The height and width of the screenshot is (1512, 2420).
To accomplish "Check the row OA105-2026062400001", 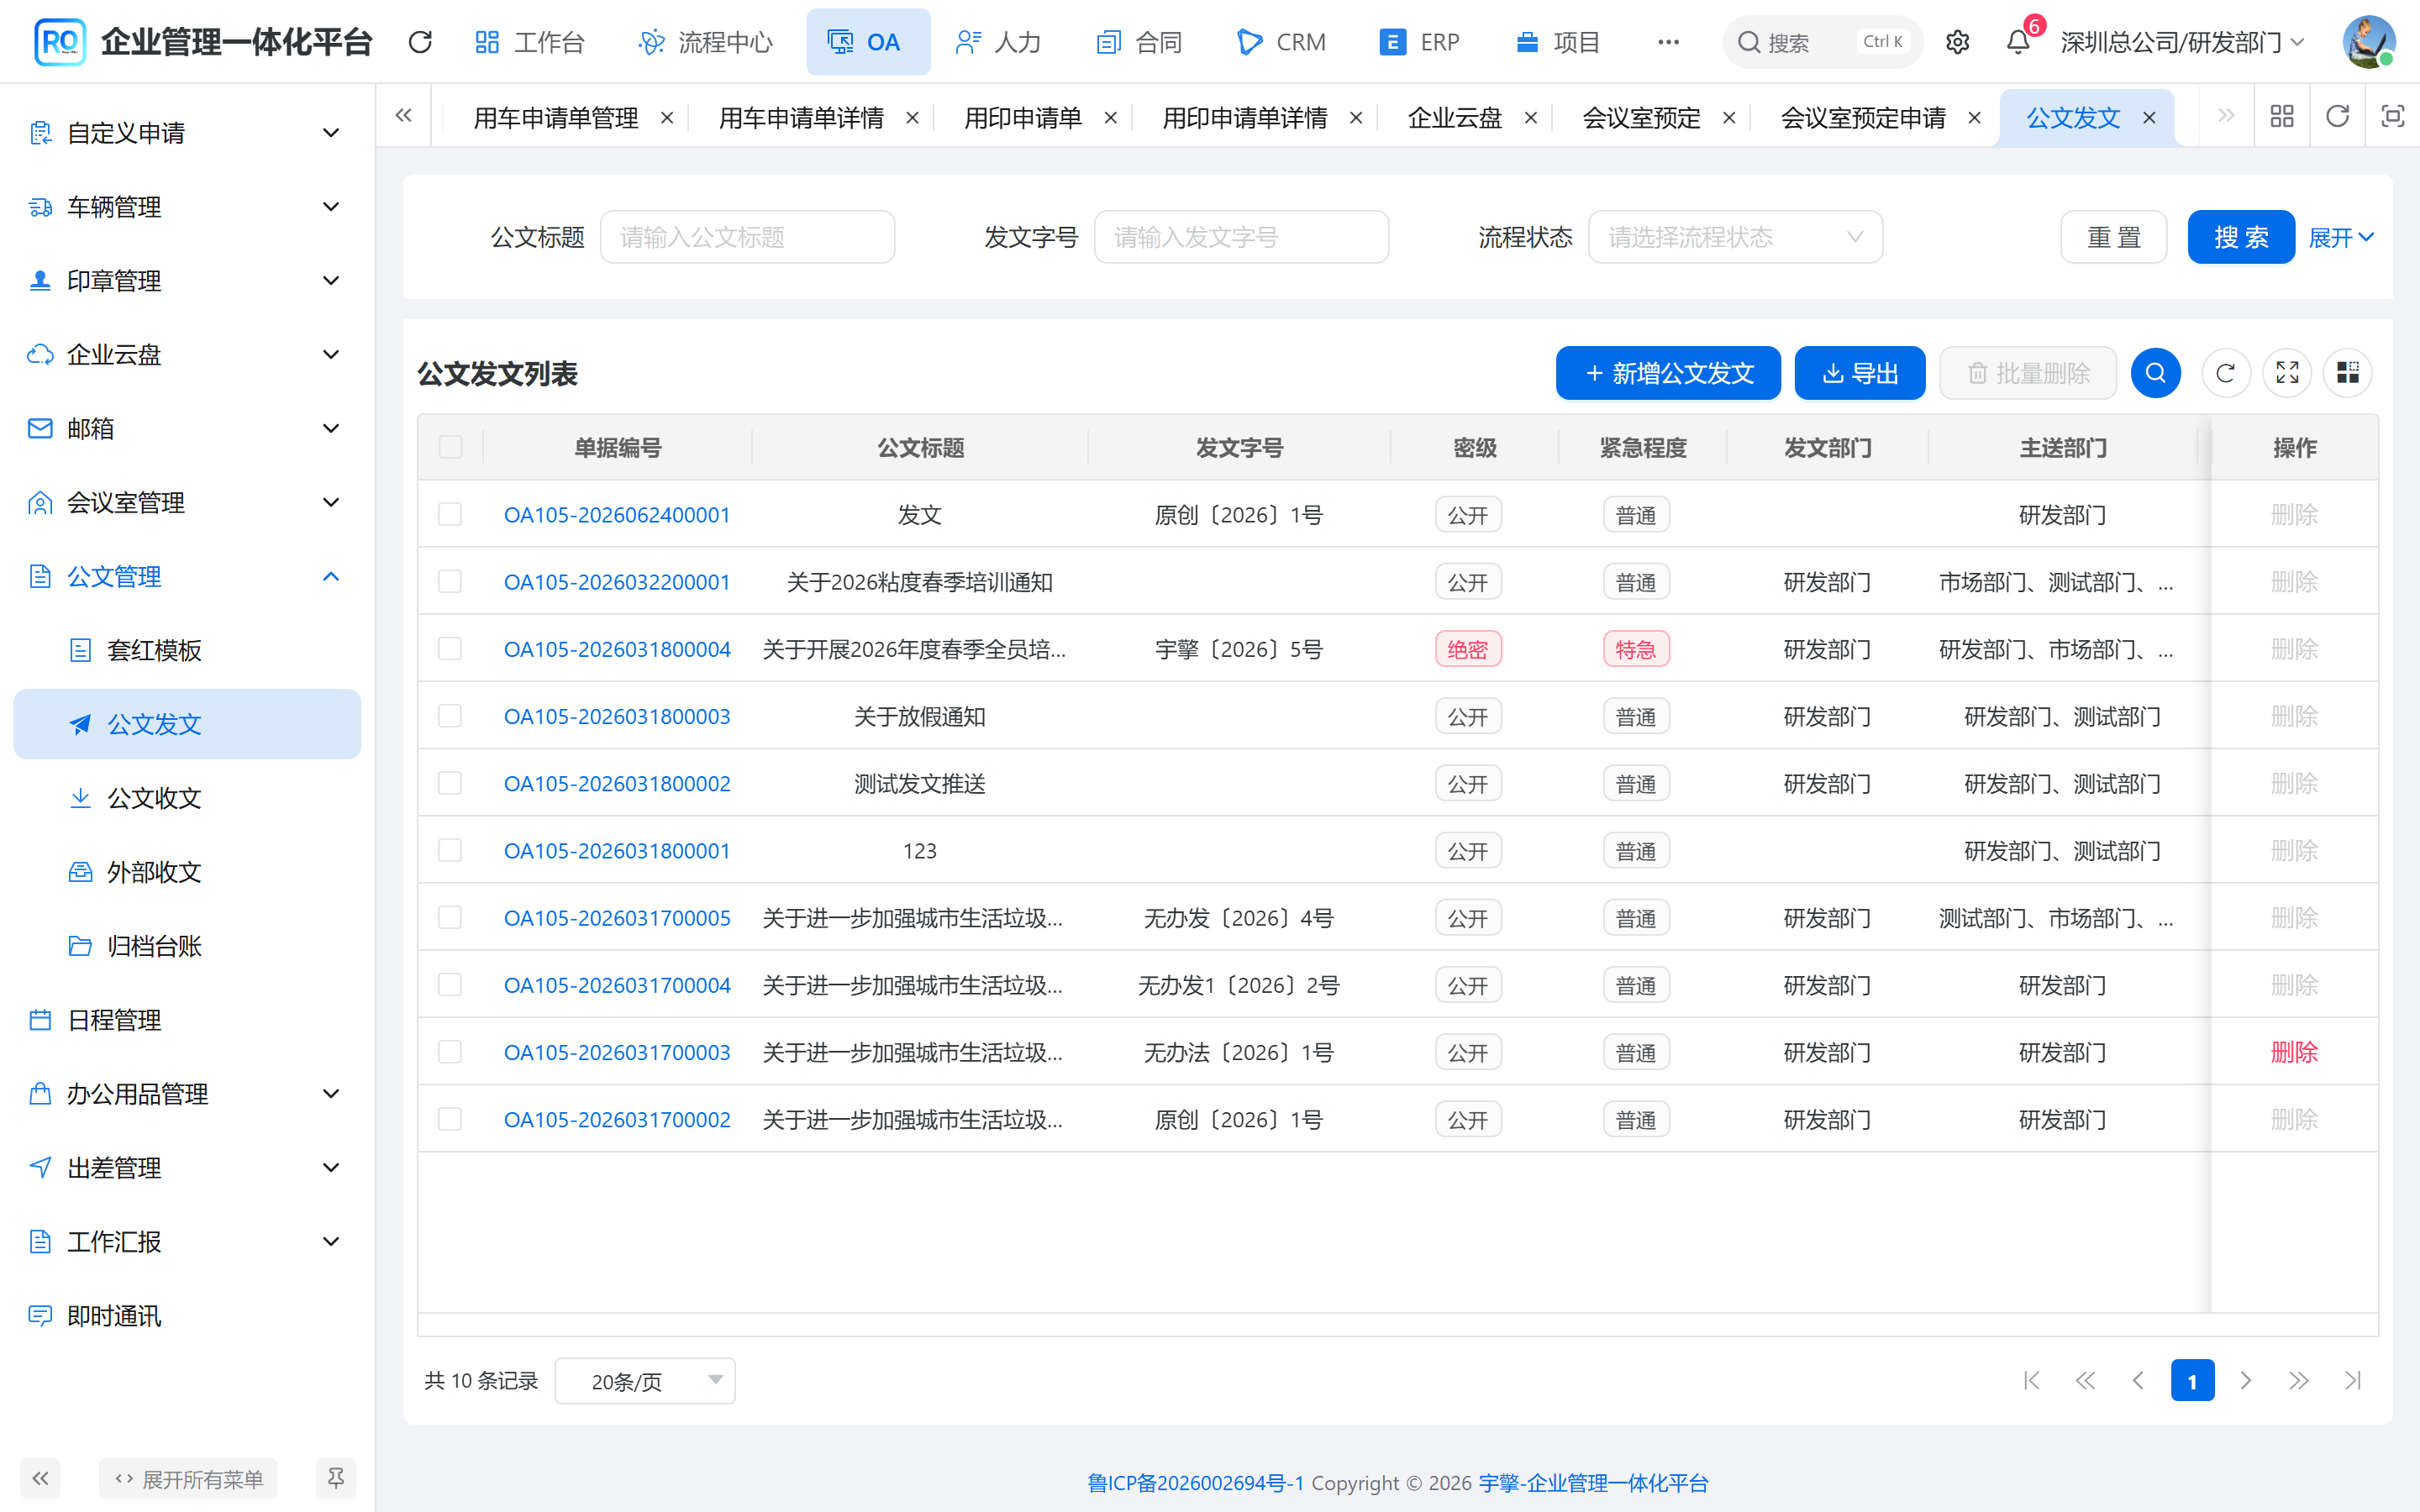I will point(450,514).
